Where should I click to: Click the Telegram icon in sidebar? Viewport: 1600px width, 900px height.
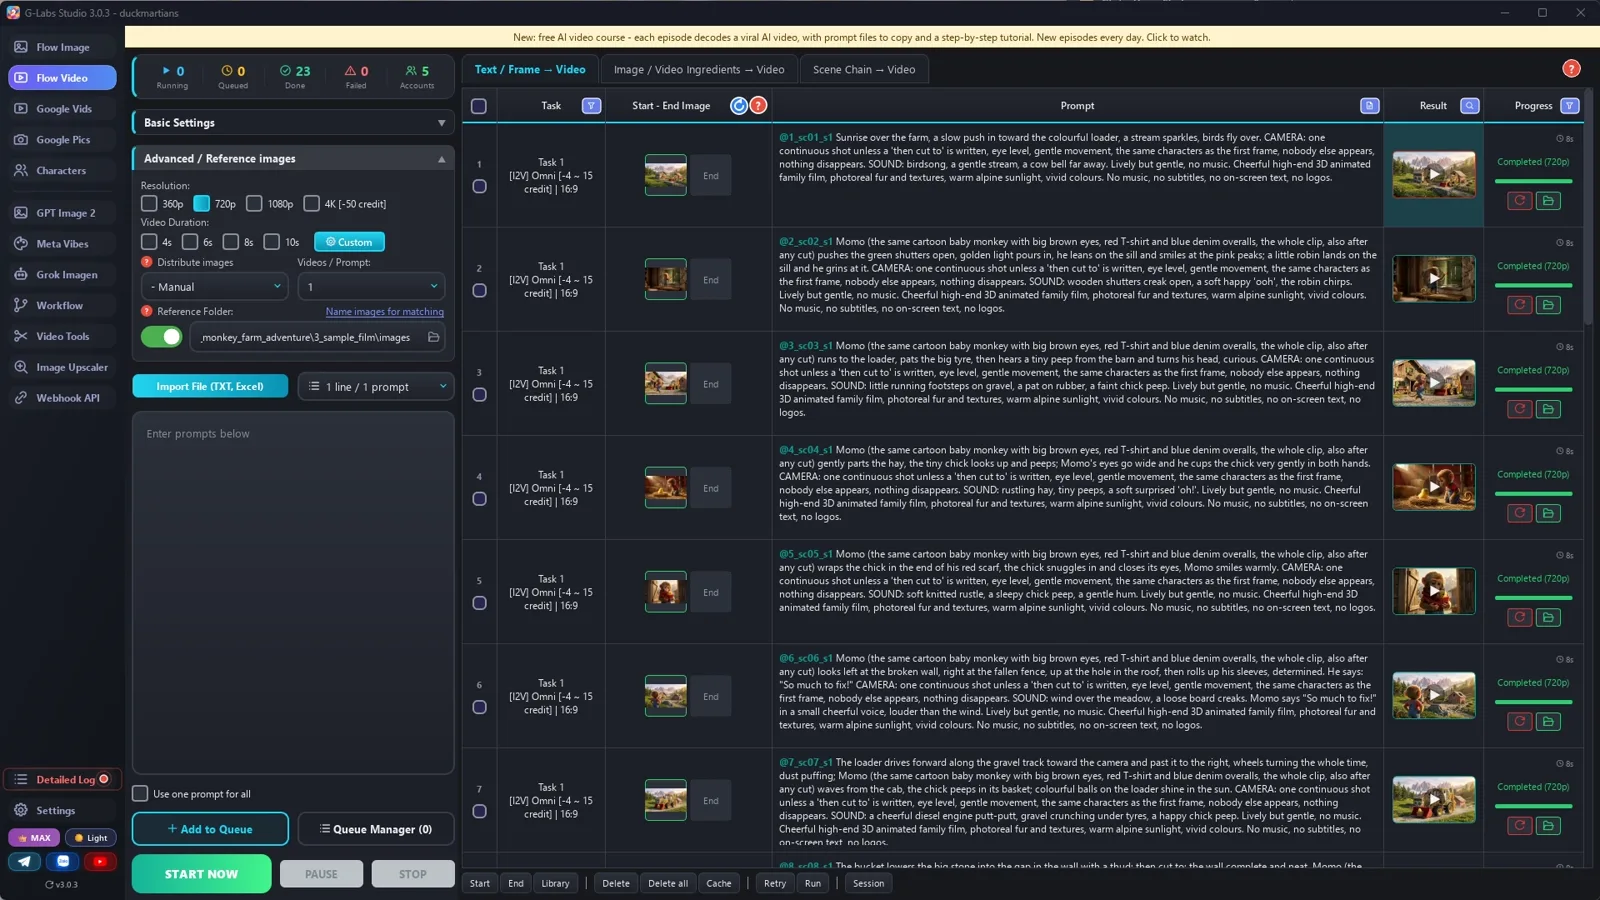[24, 861]
